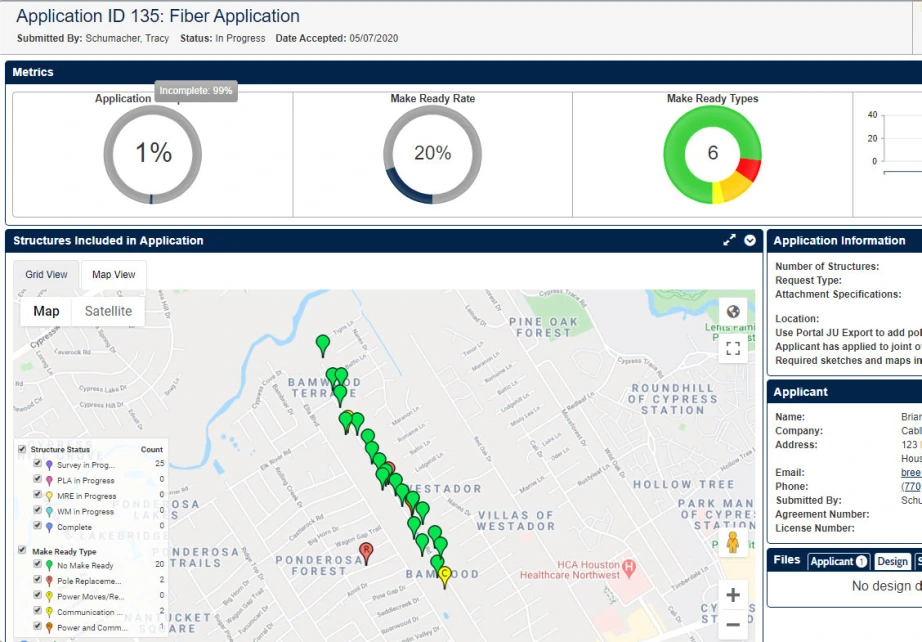The height and width of the screenshot is (642, 922).
Task: Collapse the Structures Included in Application panel
Action: (750, 240)
